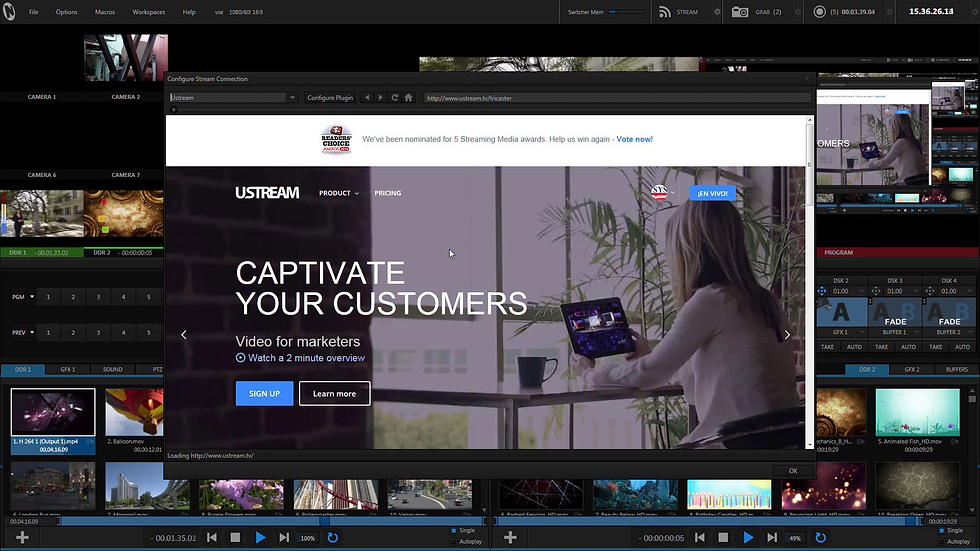Stop DDR 2 playback
Screen dimensions: 980x551
[723, 537]
